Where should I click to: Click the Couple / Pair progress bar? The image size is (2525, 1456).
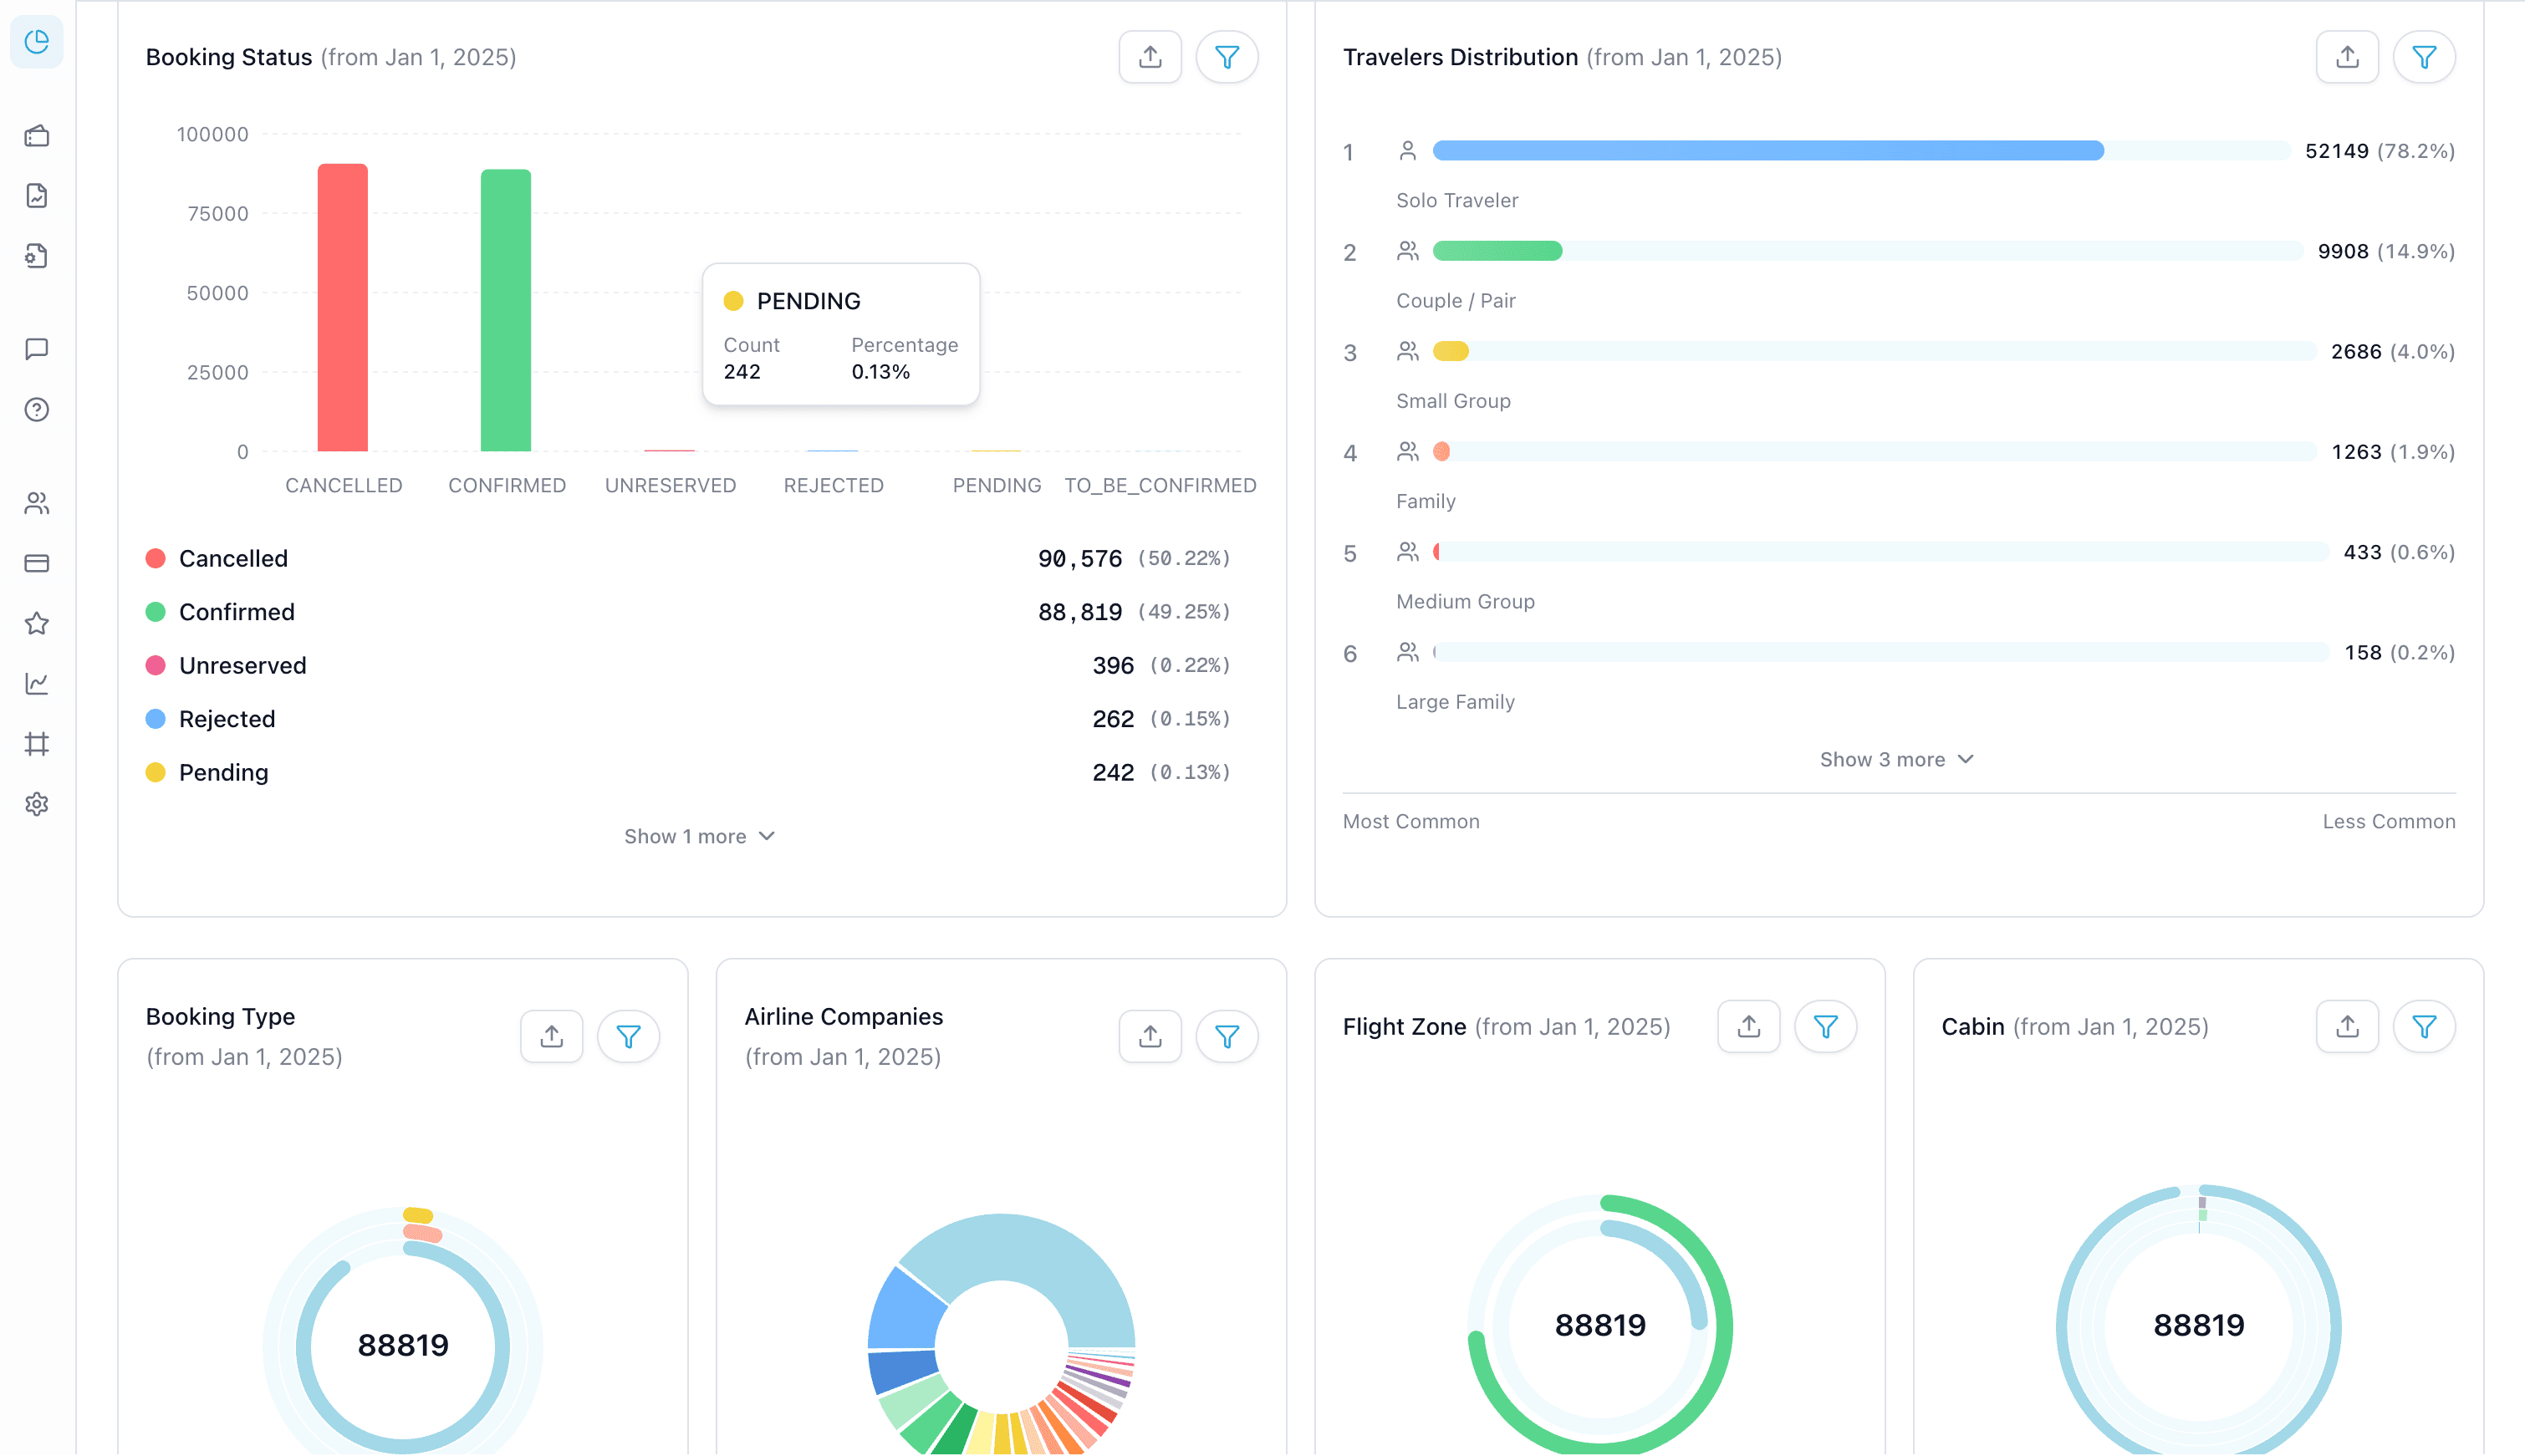point(1868,251)
